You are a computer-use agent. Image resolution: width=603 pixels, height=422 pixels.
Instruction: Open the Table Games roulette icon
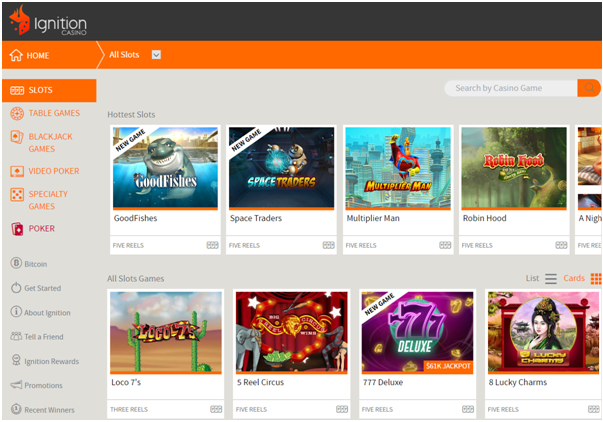pos(17,113)
